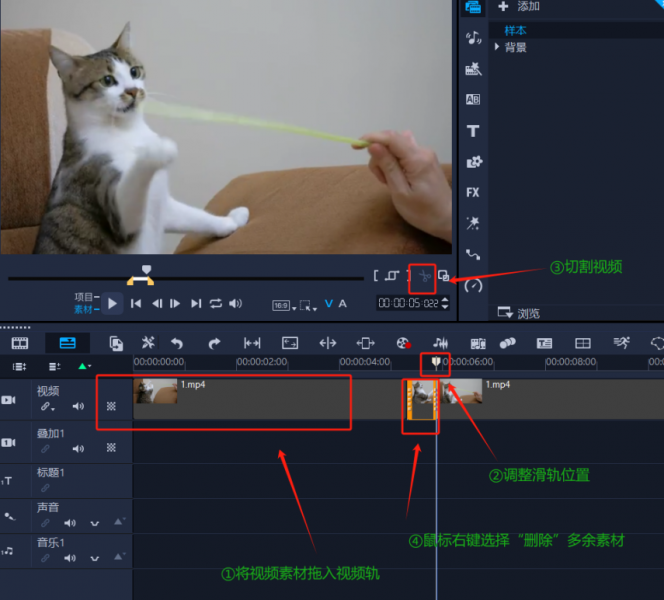664x600 pixels.
Task: Toggle ripple editing on the 视频 track
Action: pos(47,406)
